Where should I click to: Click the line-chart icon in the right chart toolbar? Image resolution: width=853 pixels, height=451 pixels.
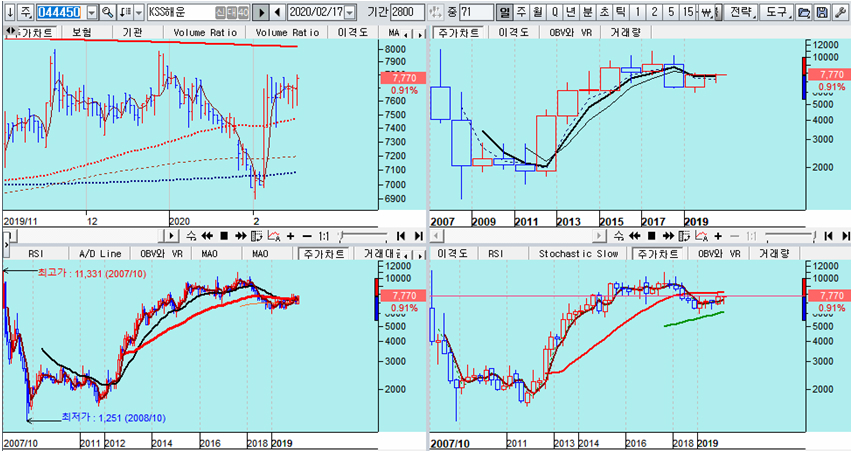702,236
